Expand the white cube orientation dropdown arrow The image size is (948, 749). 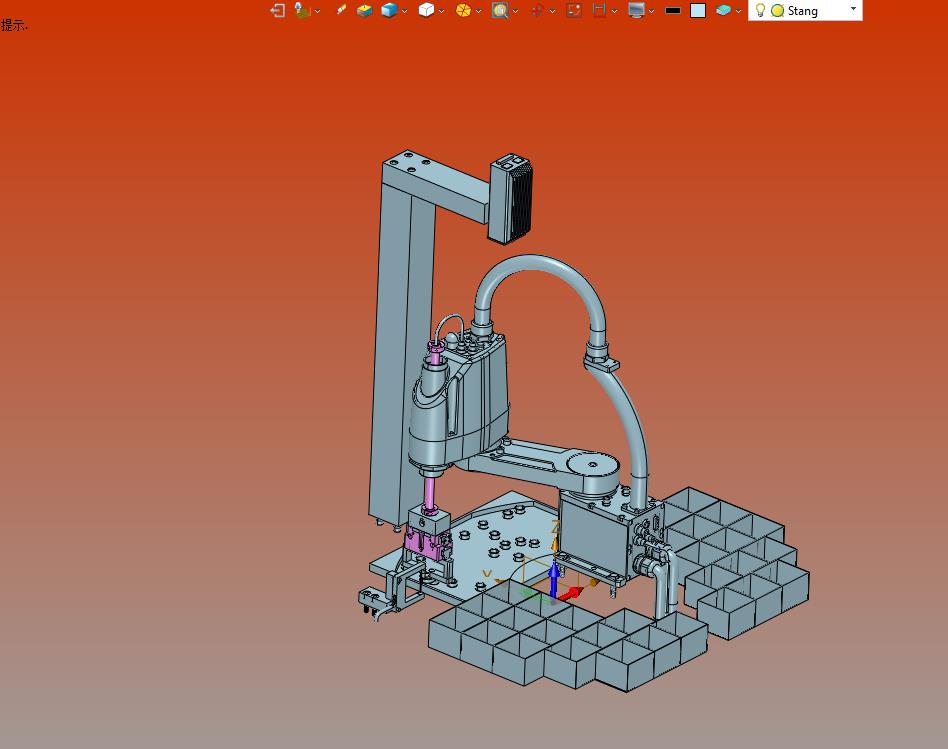(441, 11)
